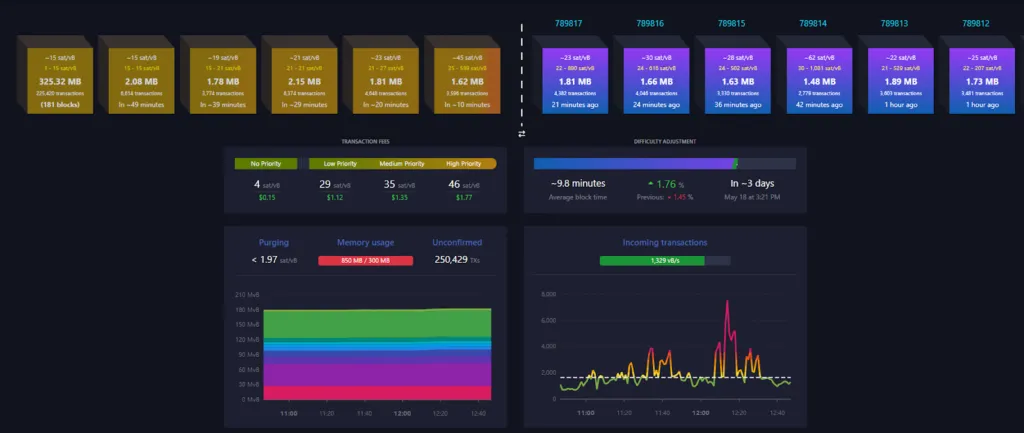Select the 325.32 MB pending mempool block

tap(60, 80)
